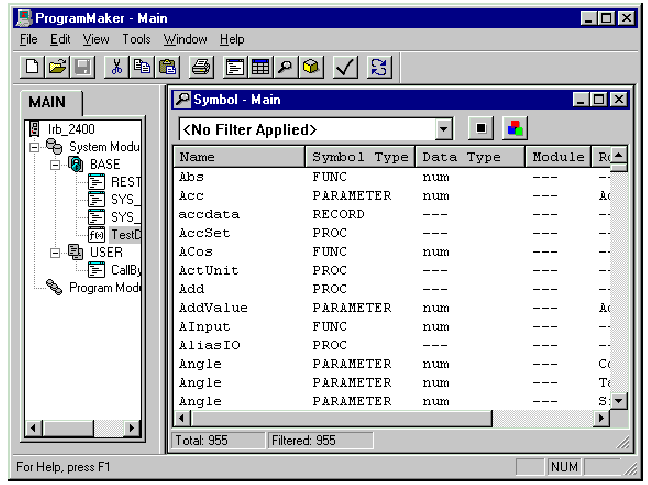This screenshot has width=648, height=485.
Task: Click the Print toolbar icon
Action: point(201,67)
